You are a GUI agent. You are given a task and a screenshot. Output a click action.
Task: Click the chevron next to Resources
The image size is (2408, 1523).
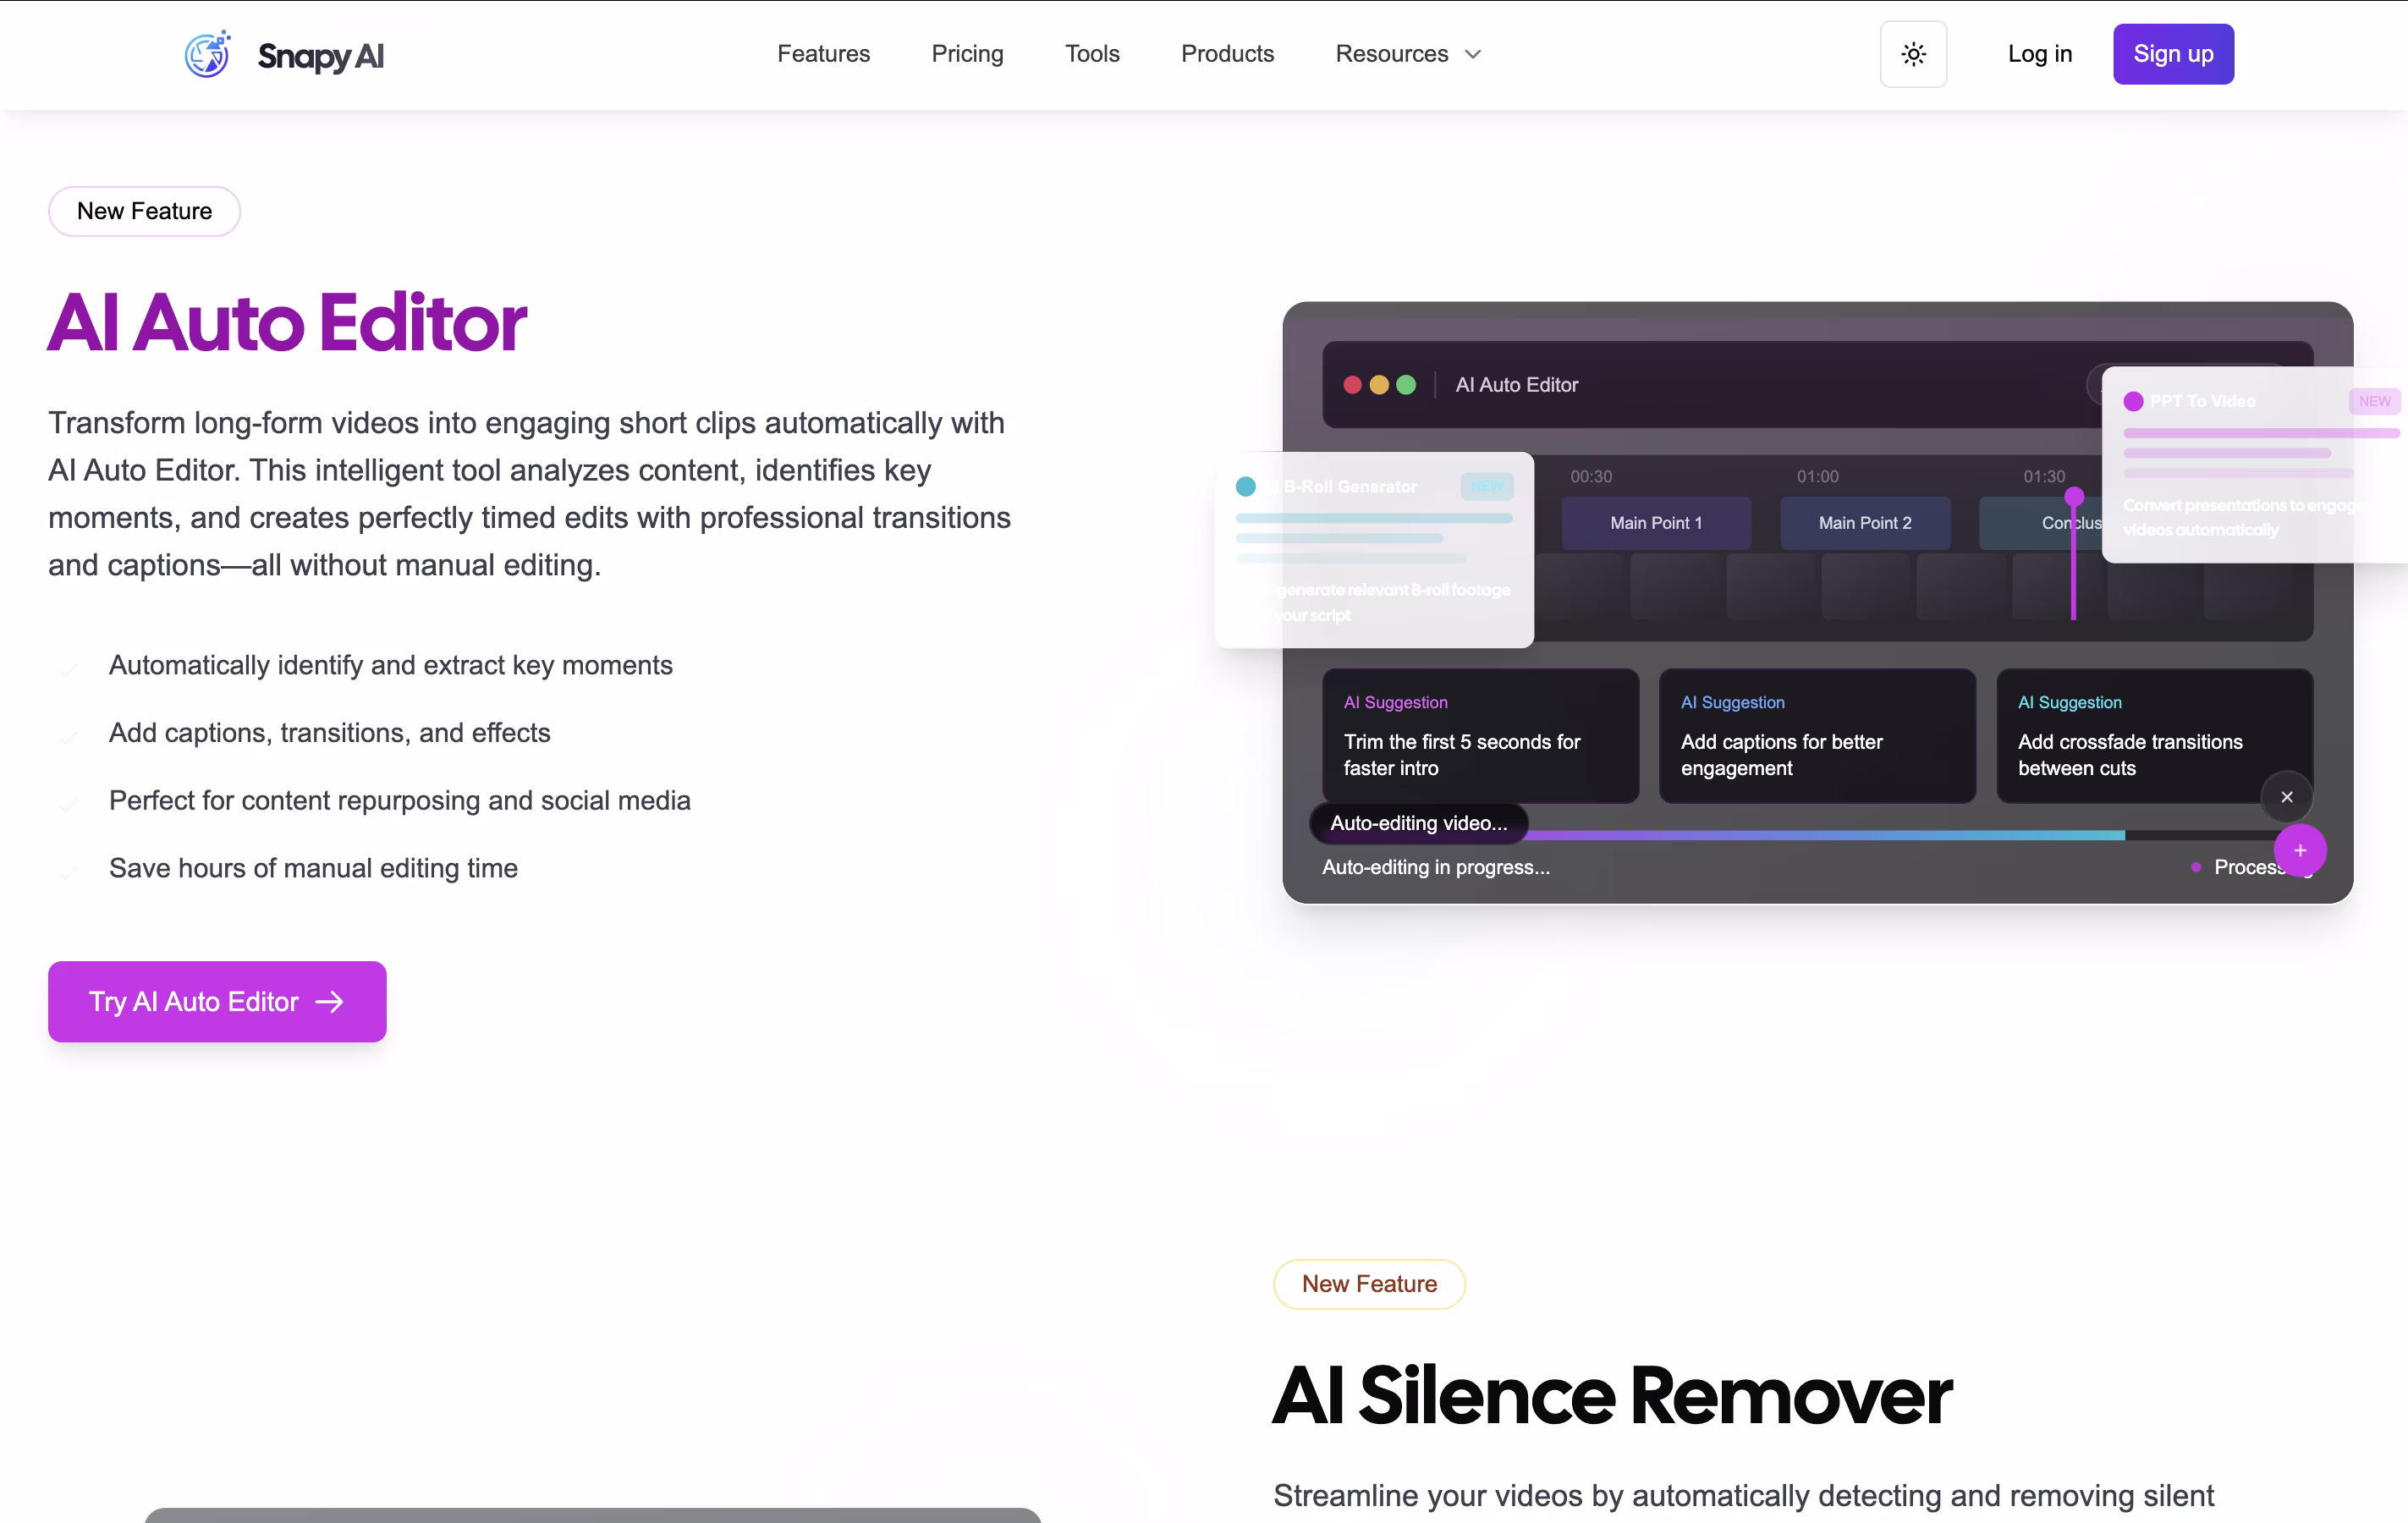pos(1473,54)
